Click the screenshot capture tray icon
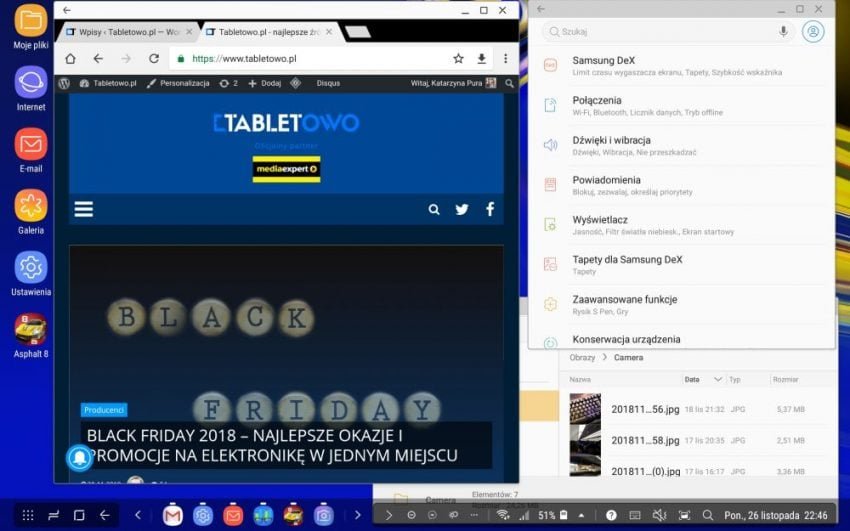This screenshot has width=850, height=531. [684, 515]
